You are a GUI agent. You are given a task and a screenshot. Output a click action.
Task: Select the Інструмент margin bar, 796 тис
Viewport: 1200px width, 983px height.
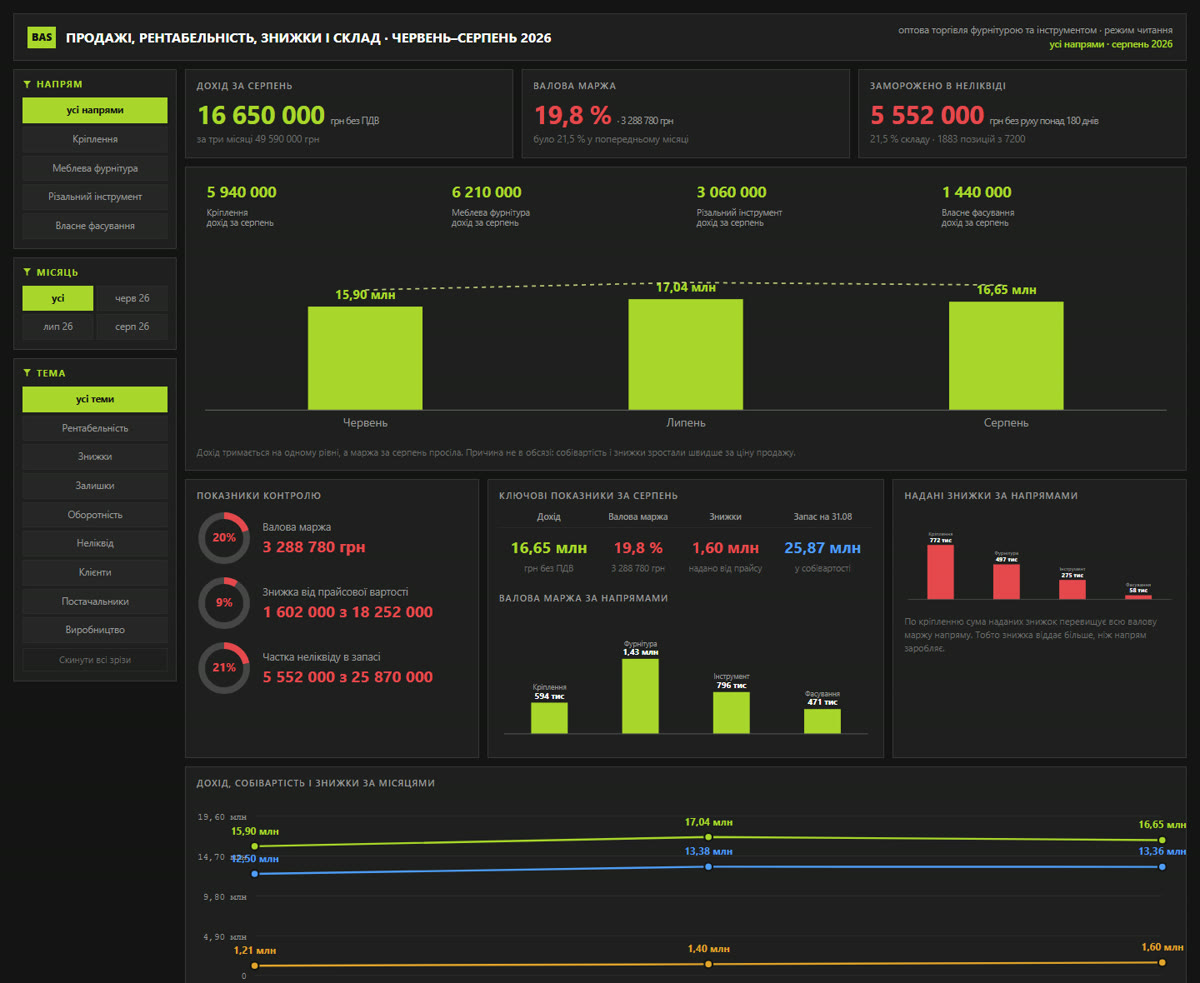731,713
